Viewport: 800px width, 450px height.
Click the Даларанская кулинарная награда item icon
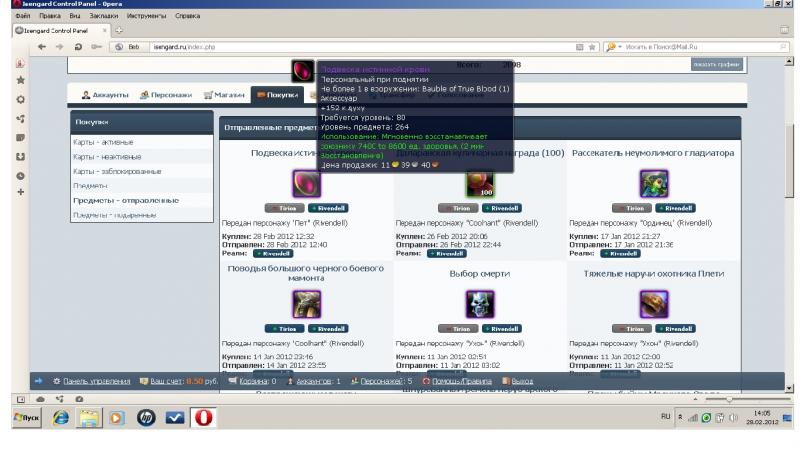point(480,185)
